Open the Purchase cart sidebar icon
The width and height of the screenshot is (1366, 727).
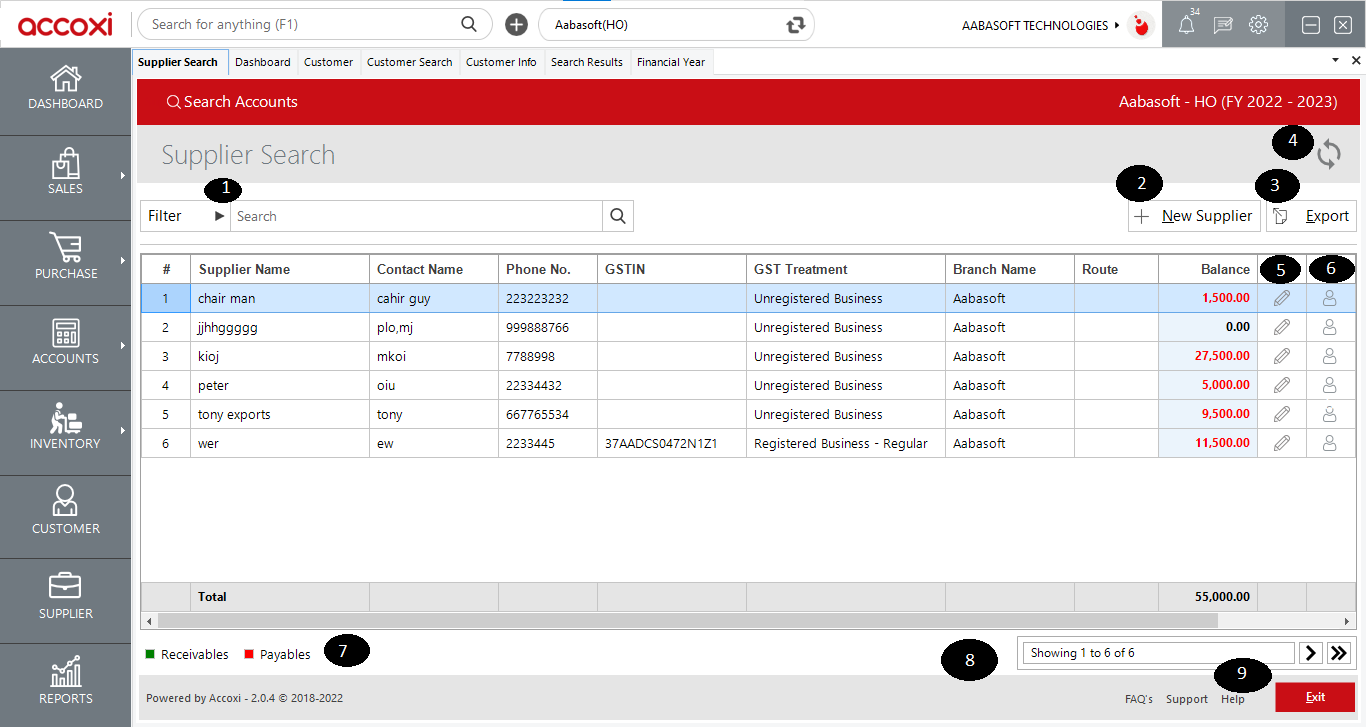(65, 248)
